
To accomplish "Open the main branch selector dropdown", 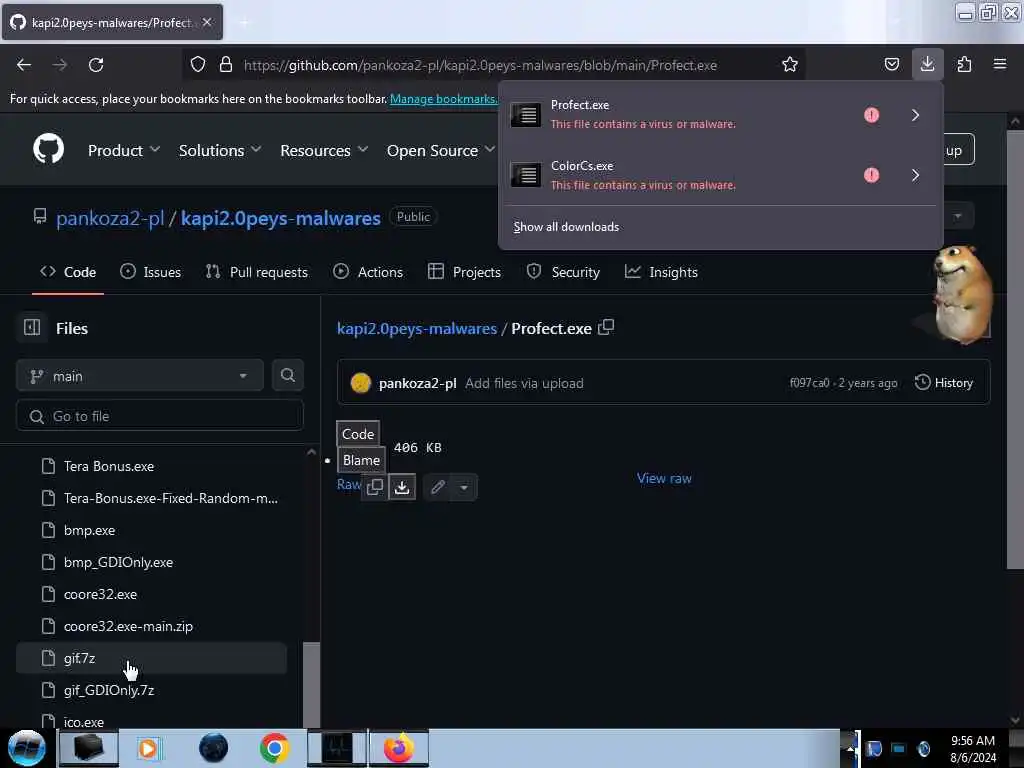I will [x=140, y=376].
